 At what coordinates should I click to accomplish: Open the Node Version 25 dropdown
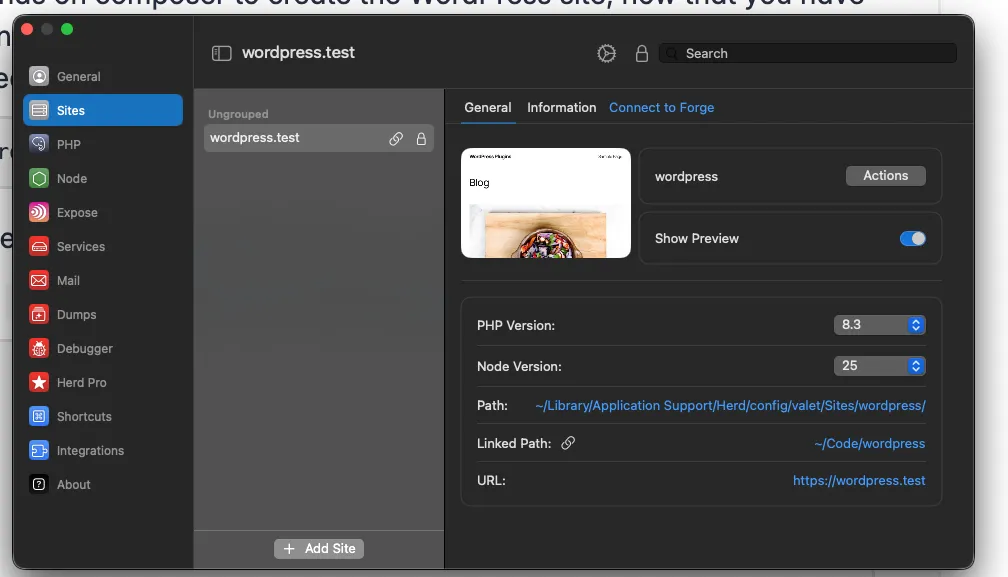[x=879, y=366]
